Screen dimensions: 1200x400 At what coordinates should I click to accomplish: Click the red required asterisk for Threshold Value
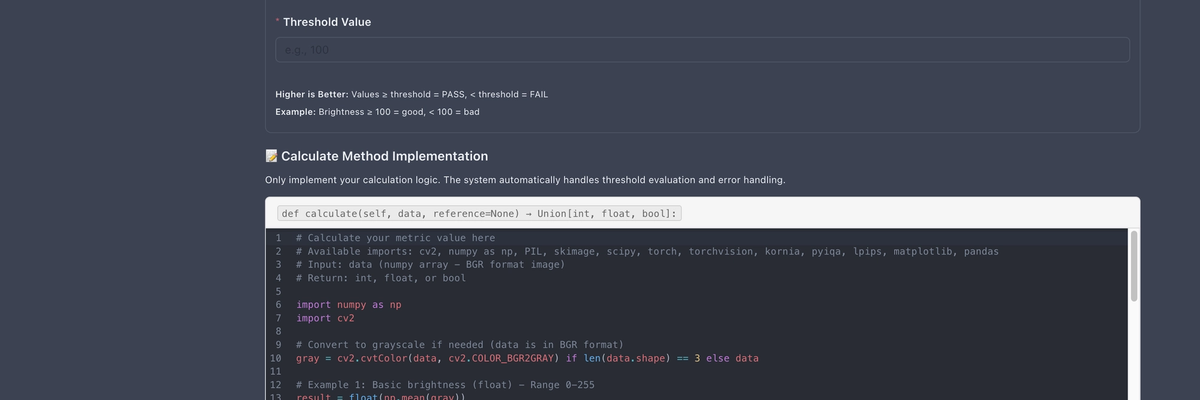277,21
